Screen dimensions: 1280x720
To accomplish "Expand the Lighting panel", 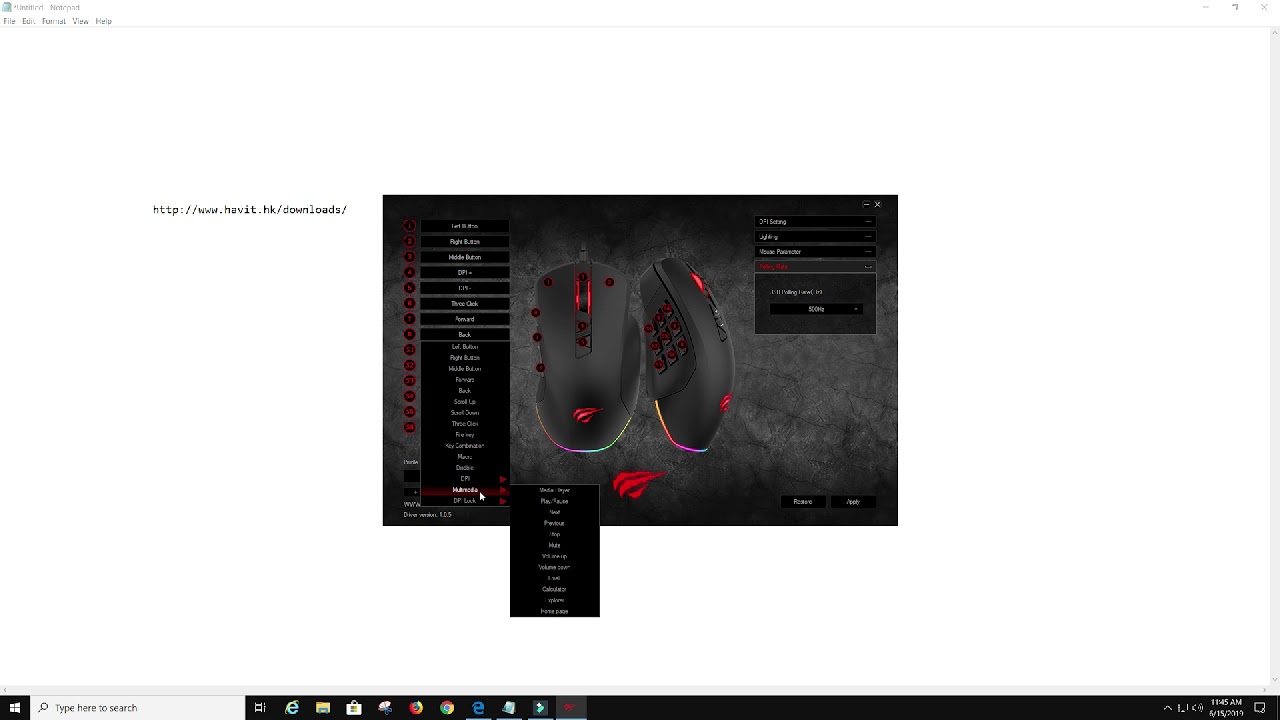I will [815, 237].
